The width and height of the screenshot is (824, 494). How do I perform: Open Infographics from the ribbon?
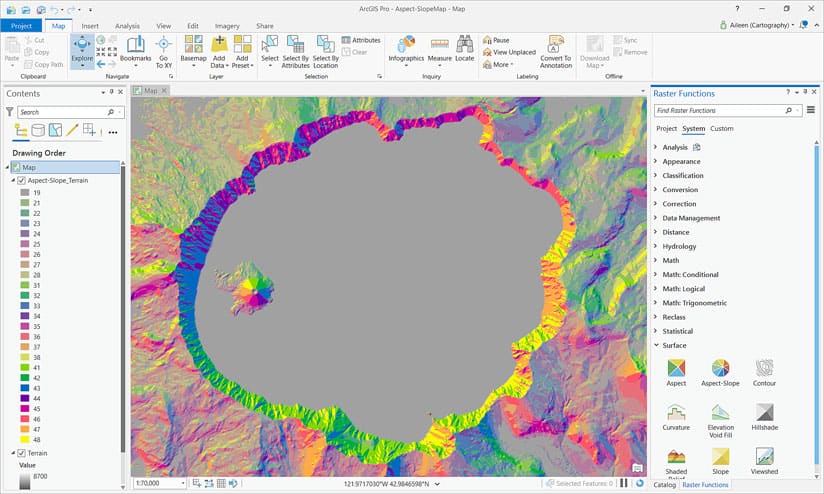click(x=406, y=50)
